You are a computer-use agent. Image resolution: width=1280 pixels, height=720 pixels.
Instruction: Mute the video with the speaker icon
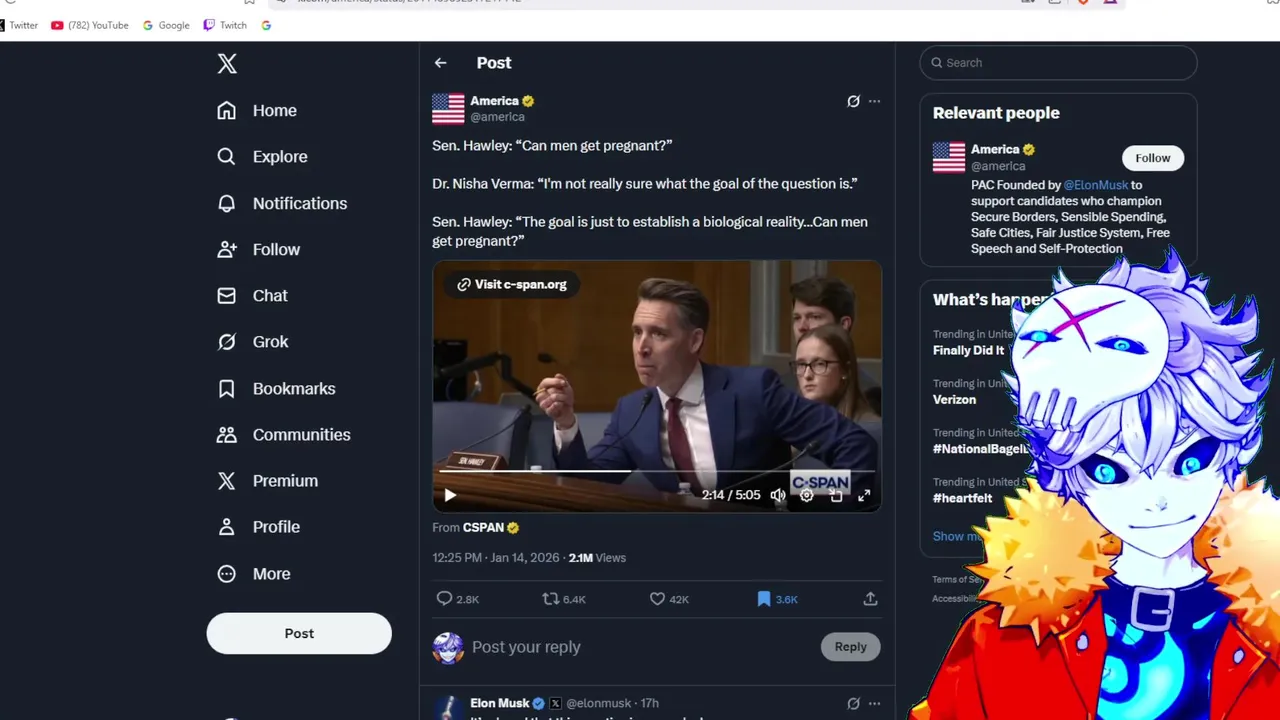[778, 495]
